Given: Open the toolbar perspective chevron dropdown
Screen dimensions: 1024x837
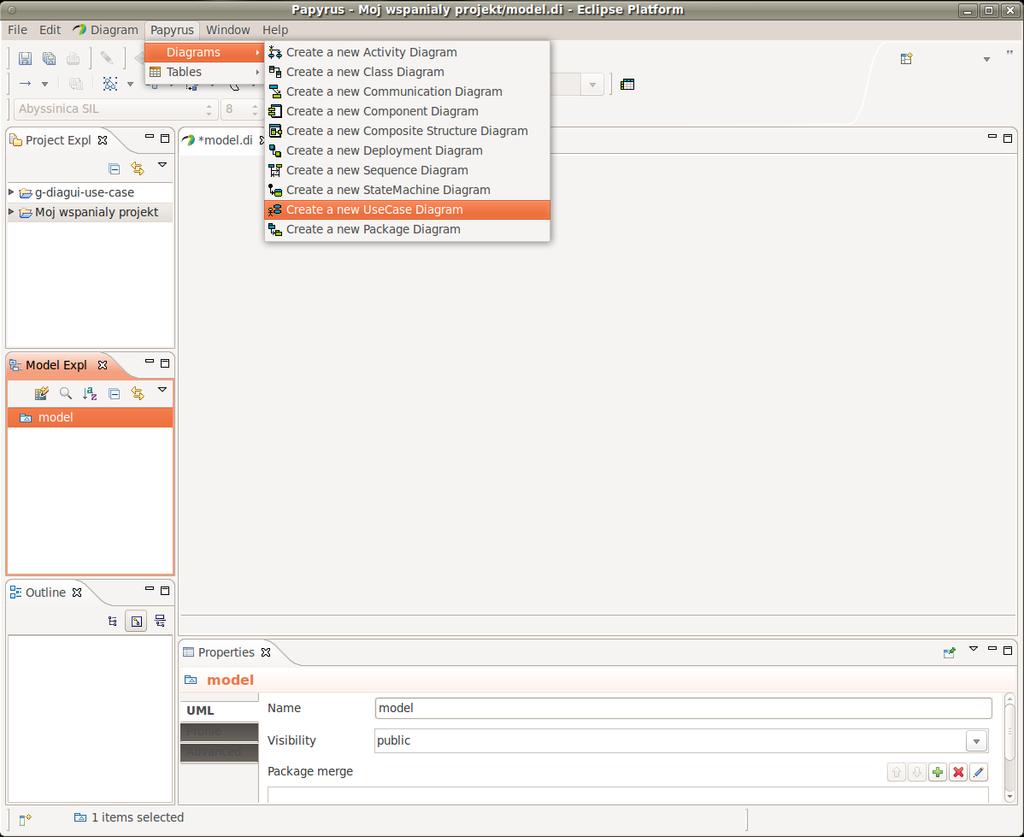Looking at the screenshot, I should click(987, 59).
